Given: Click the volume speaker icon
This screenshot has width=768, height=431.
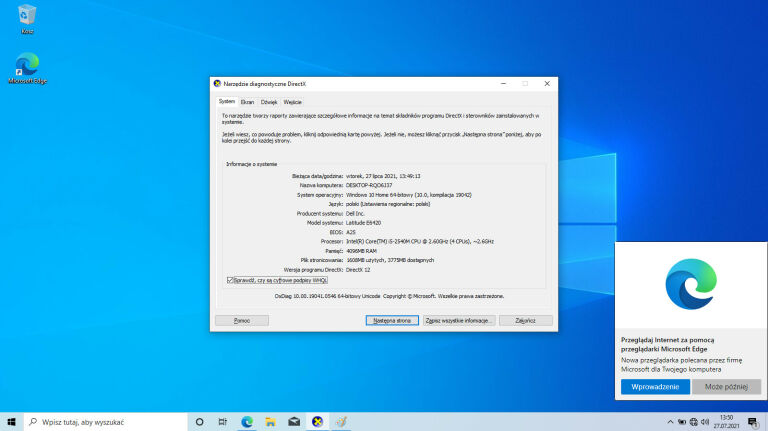Looking at the screenshot, I should click(705, 422).
